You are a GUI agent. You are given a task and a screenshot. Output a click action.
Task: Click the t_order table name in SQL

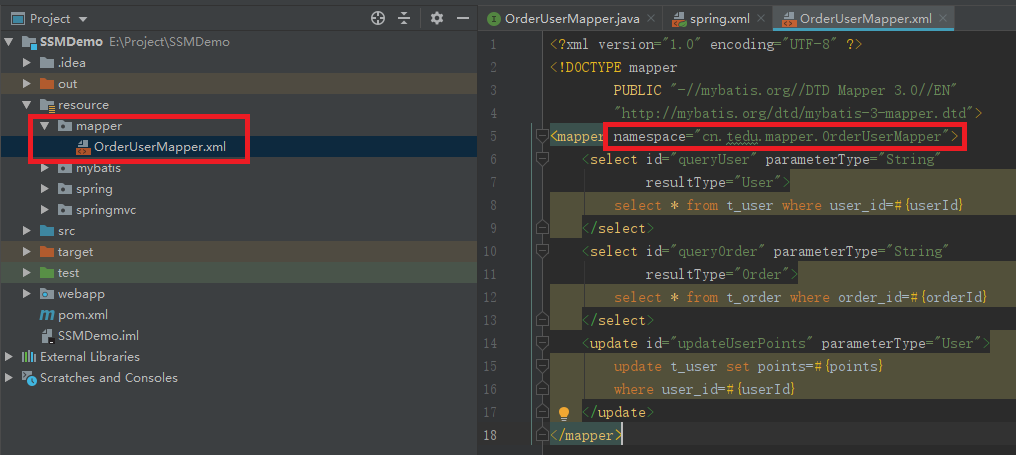(754, 298)
